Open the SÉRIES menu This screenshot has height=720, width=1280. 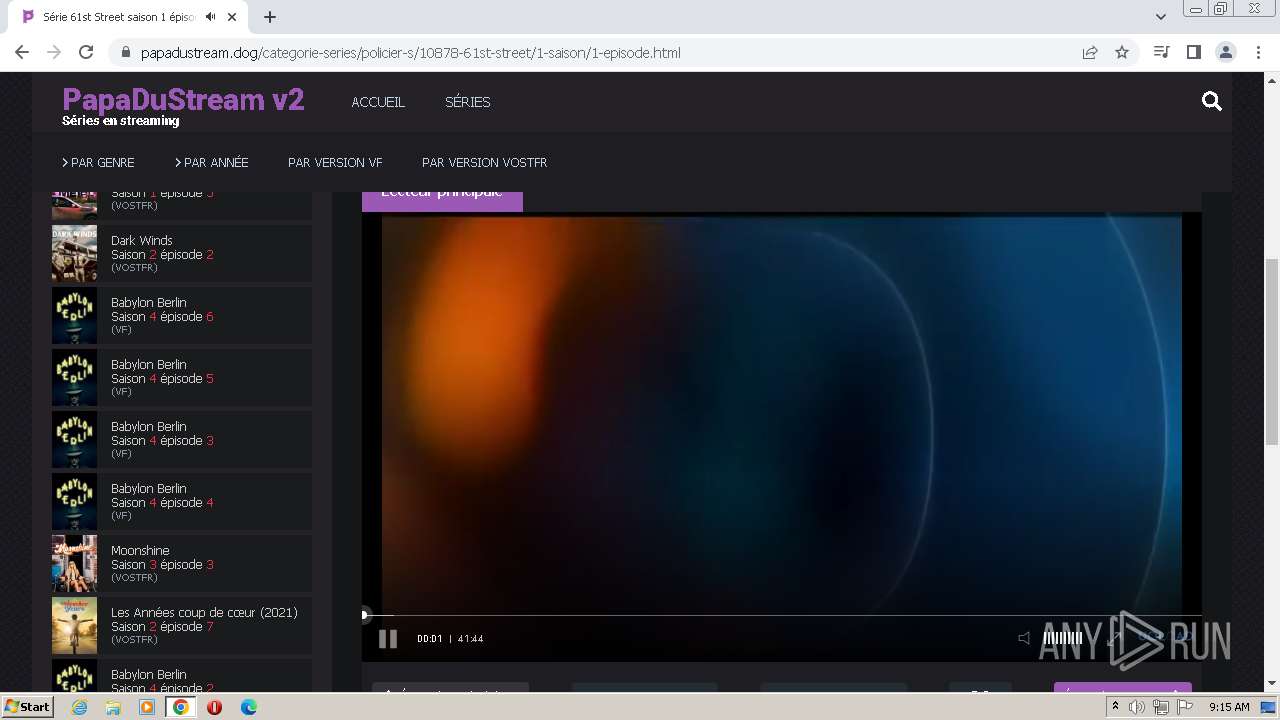click(468, 102)
